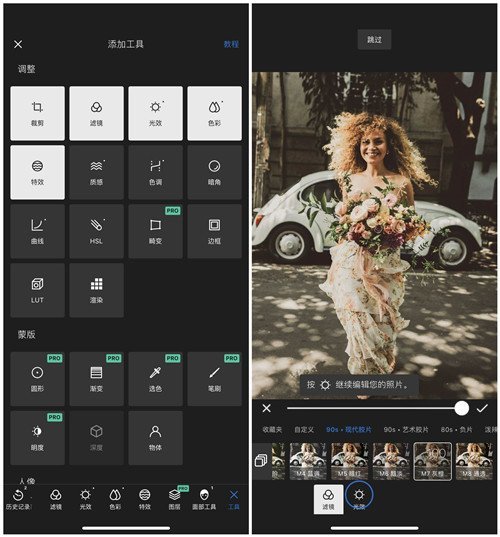Image resolution: width=500 pixels, height=537 pixels.
Task: Choose the 物体 object mask tool
Action: click(155, 438)
